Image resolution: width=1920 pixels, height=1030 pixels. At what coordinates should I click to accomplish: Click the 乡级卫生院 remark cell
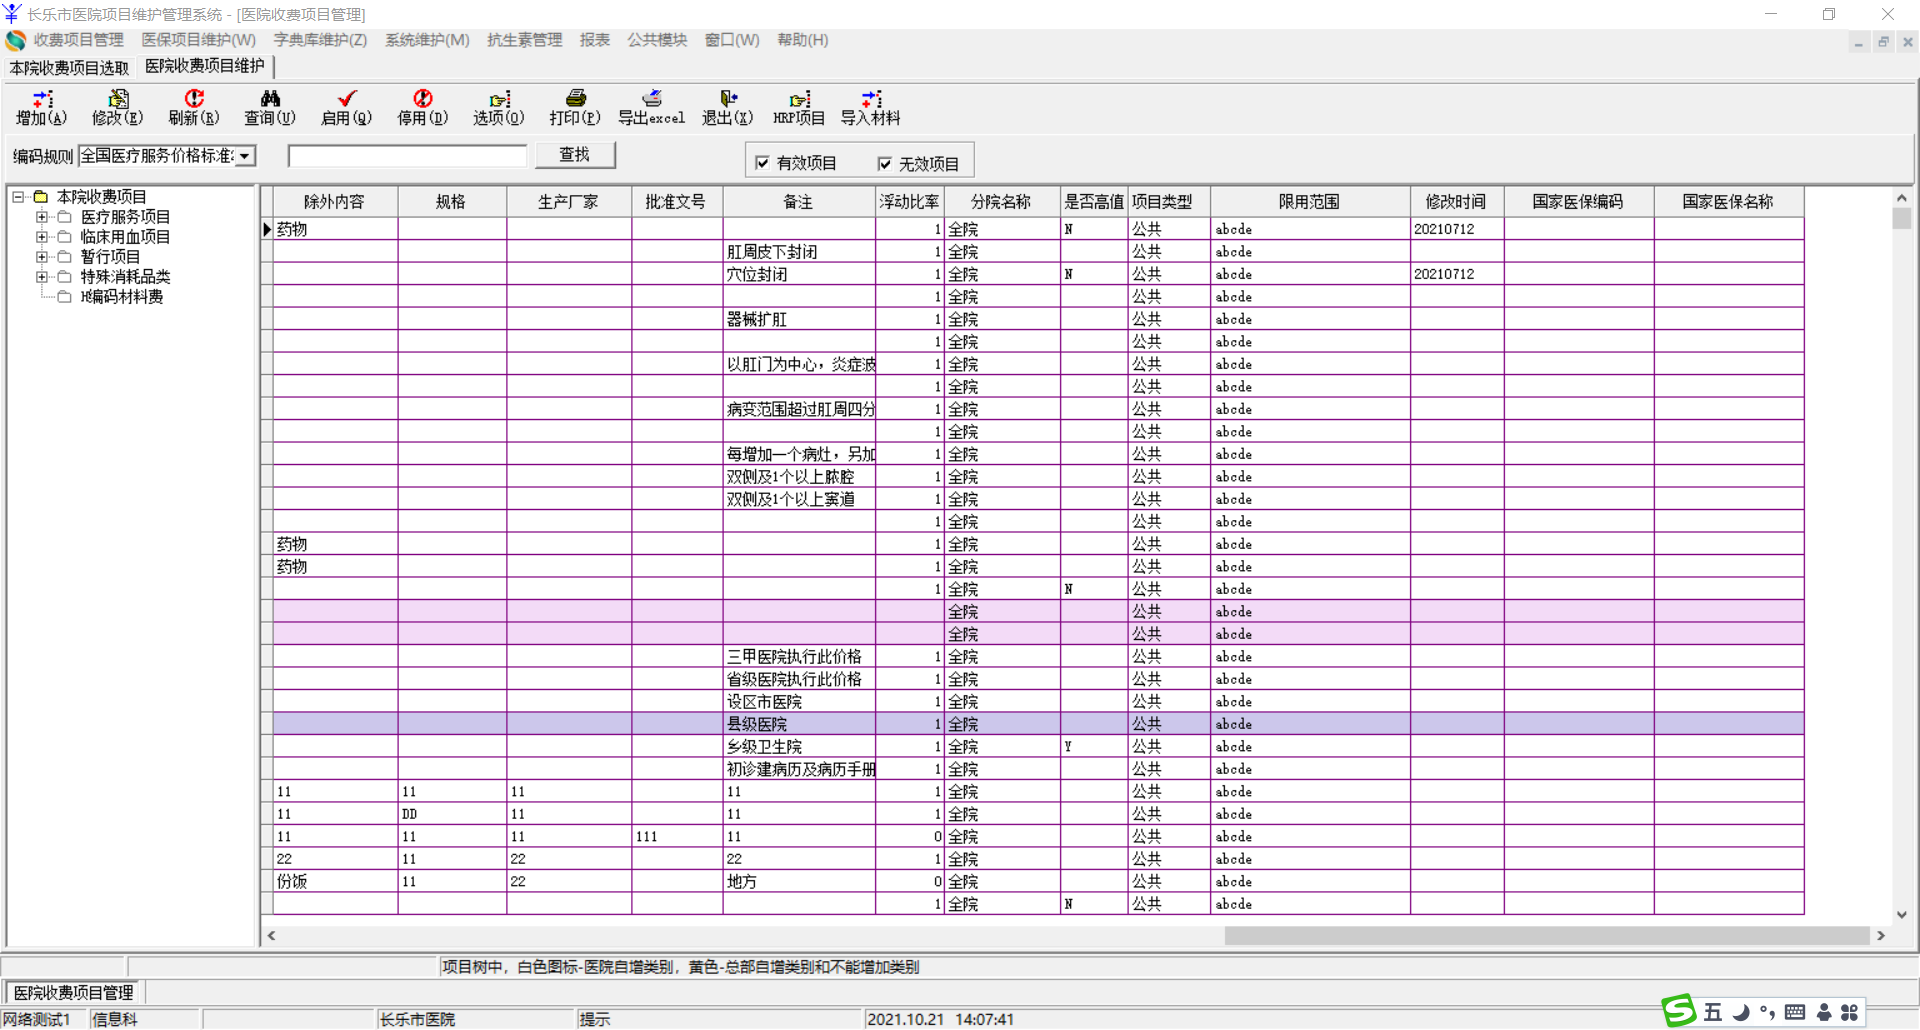pyautogui.click(x=799, y=747)
